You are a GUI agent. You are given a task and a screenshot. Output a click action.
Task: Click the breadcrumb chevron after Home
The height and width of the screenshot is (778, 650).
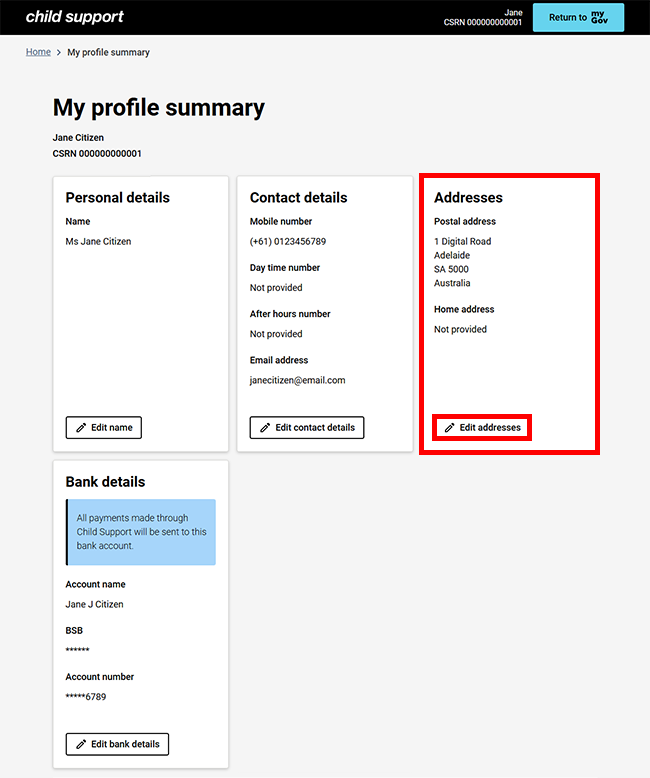coord(59,52)
